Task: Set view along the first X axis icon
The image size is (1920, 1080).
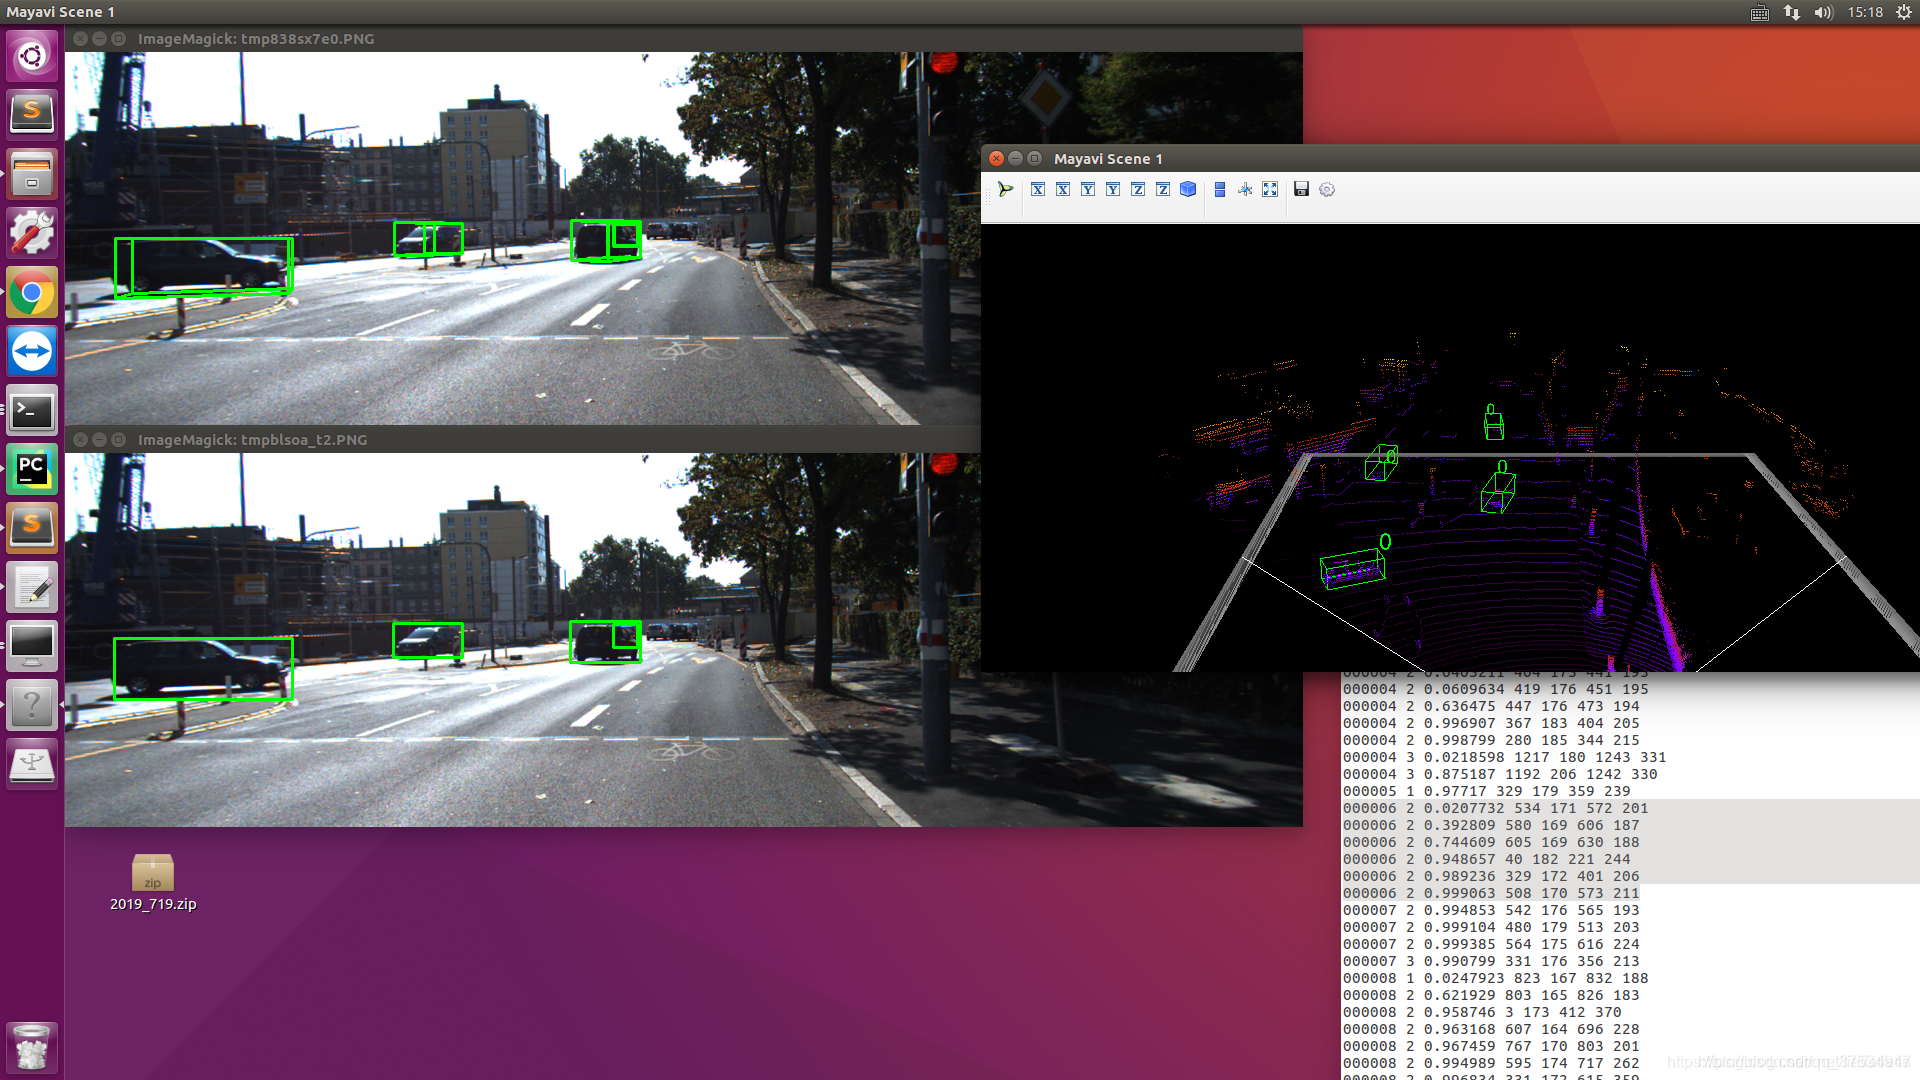Action: point(1038,189)
